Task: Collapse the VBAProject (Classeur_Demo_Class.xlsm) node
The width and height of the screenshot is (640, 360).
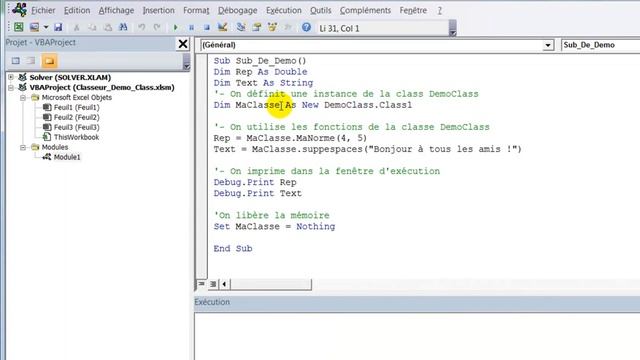Action: 11,87
